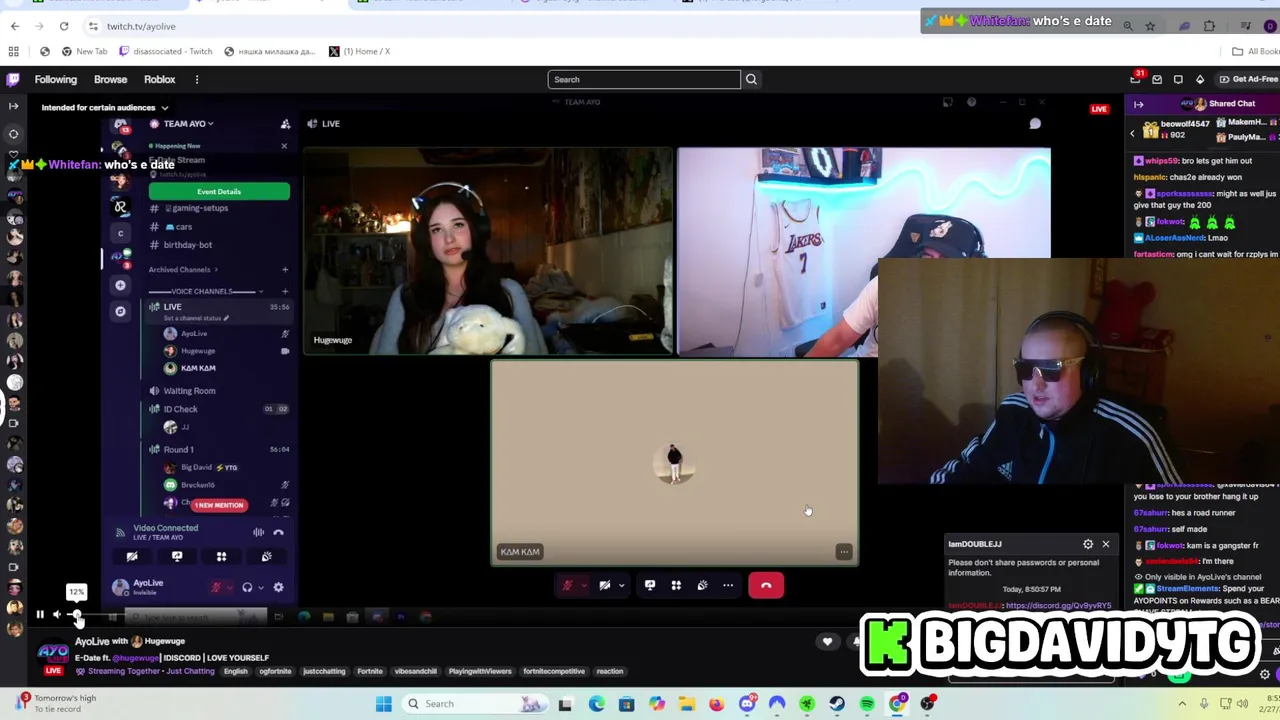The height and width of the screenshot is (720, 1280).
Task: Open the discord.gg invite link in whisper
Action: pos(1057,606)
